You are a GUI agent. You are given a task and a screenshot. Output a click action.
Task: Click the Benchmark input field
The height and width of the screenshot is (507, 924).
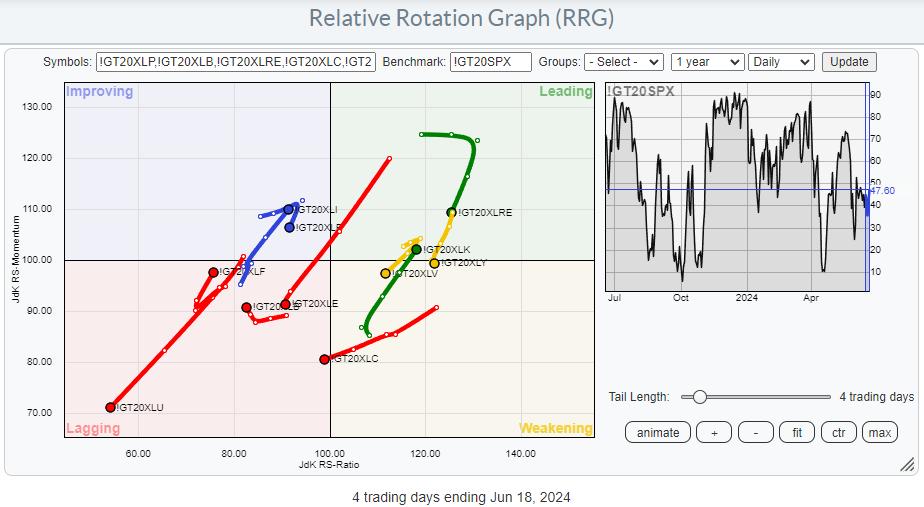(x=490, y=62)
